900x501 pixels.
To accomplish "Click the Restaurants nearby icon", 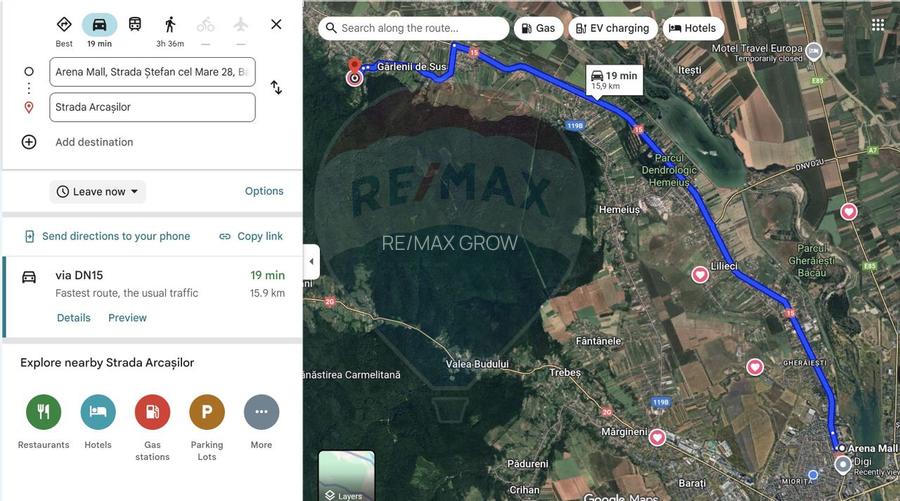I will pyautogui.click(x=44, y=412).
